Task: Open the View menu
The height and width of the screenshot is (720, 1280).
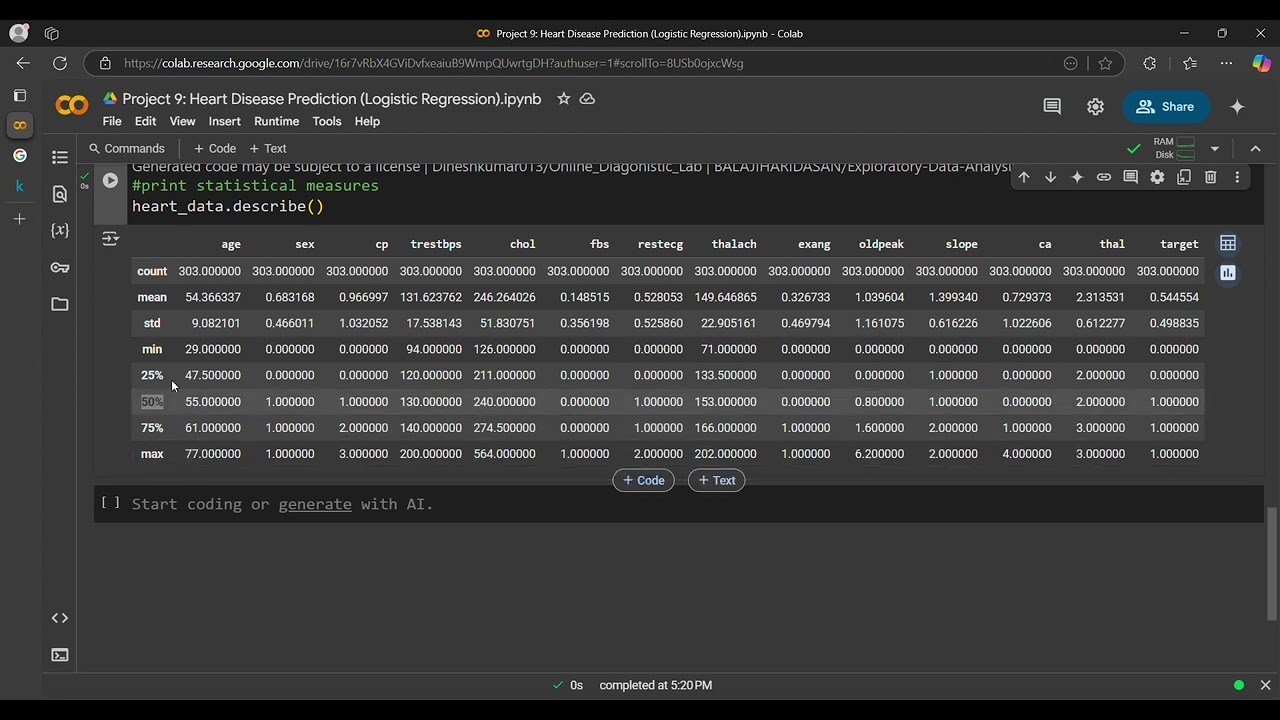Action: [182, 121]
